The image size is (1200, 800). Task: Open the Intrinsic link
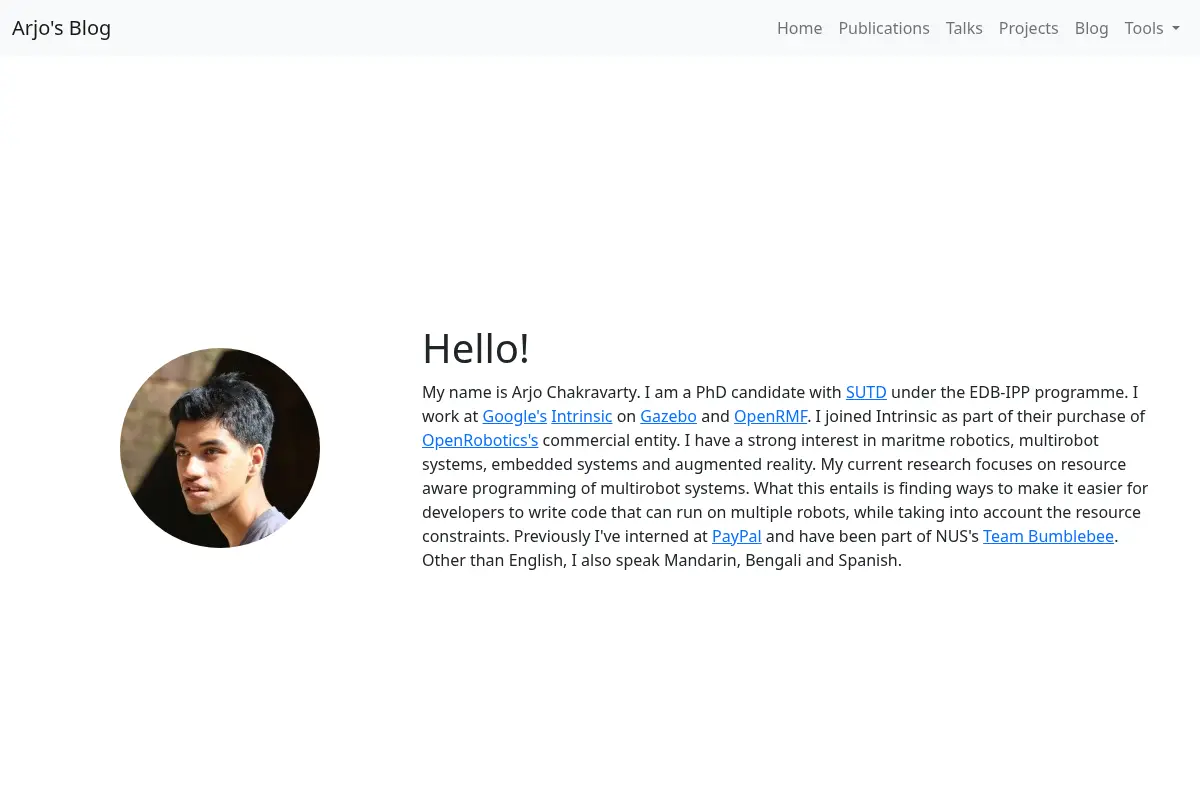click(x=581, y=416)
